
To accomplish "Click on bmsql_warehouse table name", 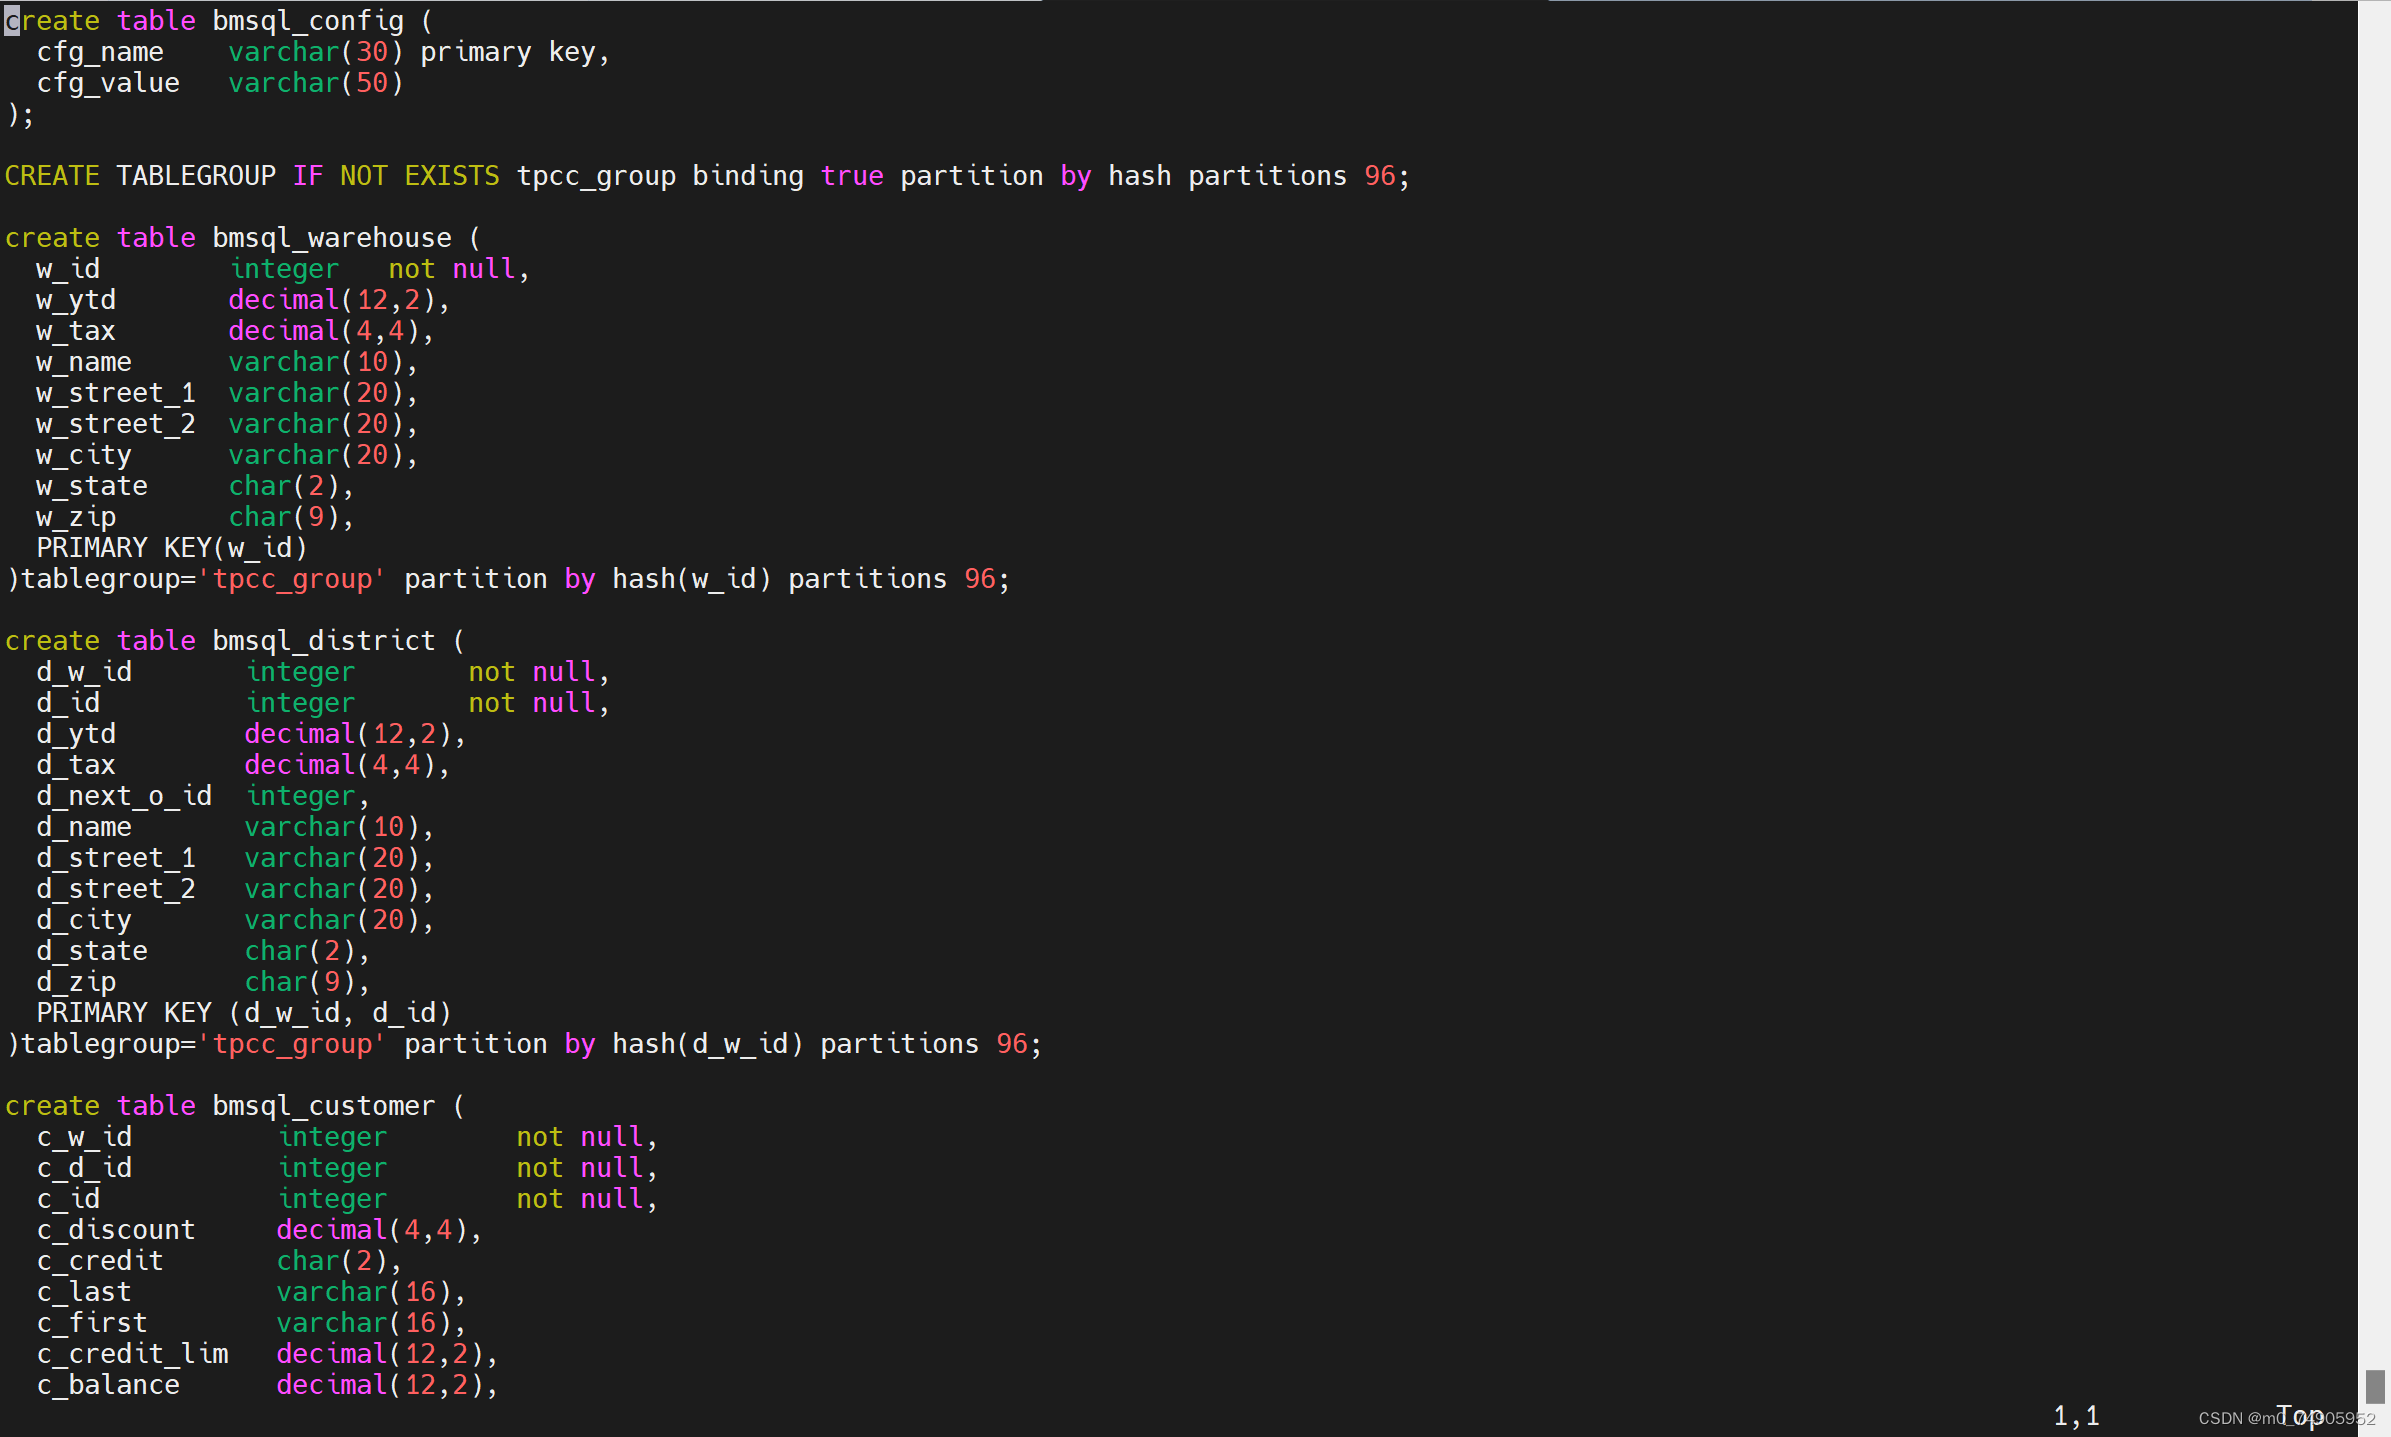I will 332,238.
